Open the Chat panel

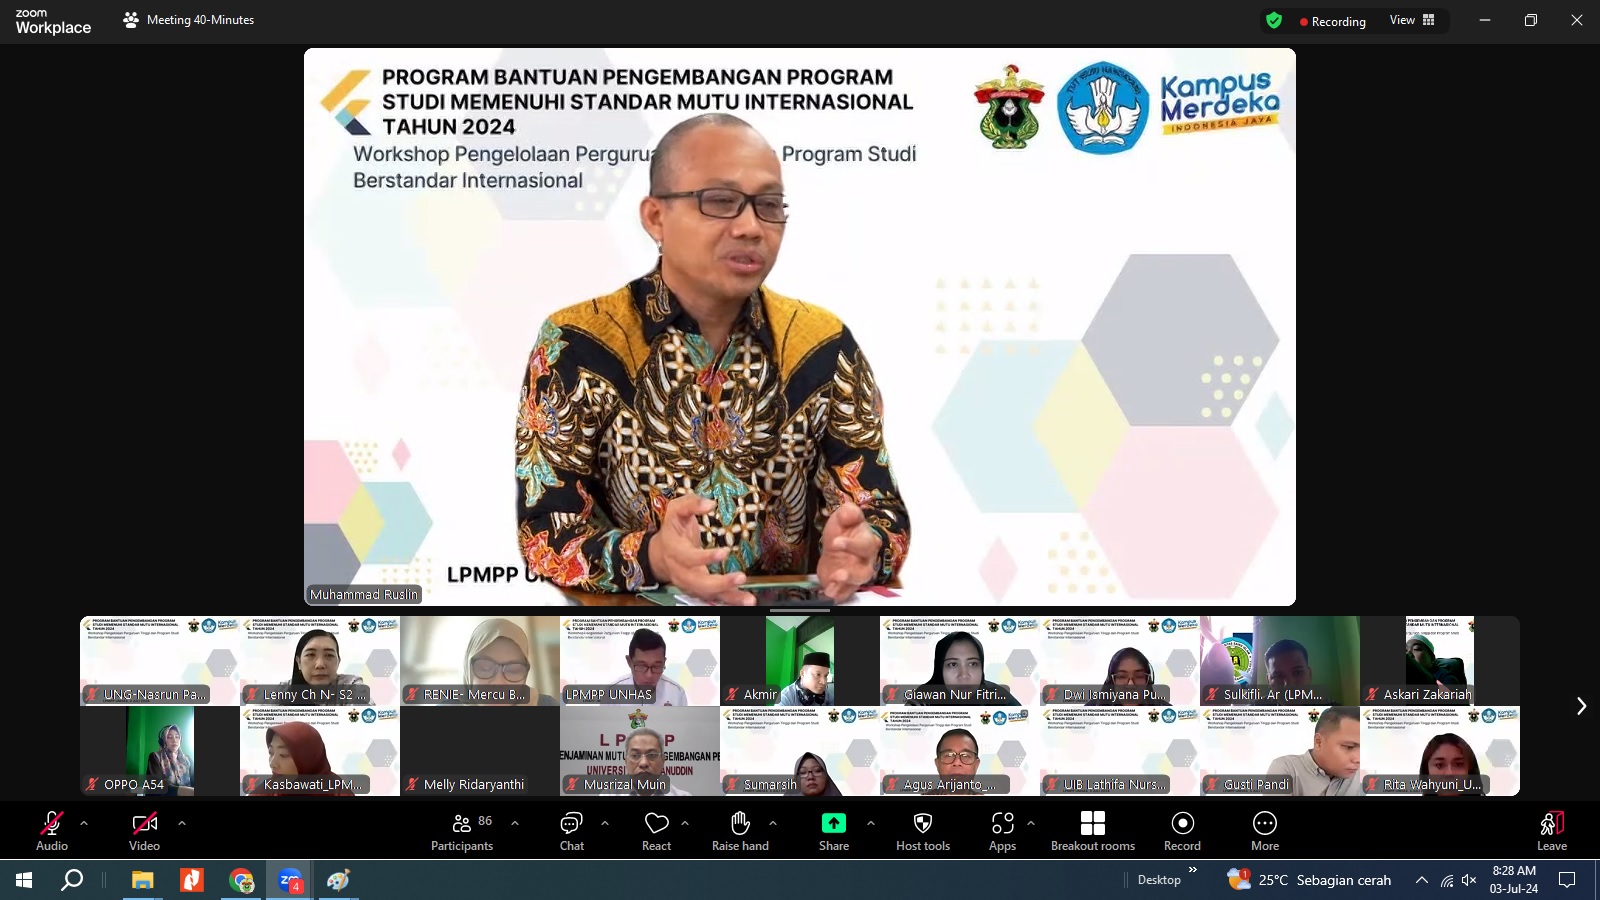point(570,830)
